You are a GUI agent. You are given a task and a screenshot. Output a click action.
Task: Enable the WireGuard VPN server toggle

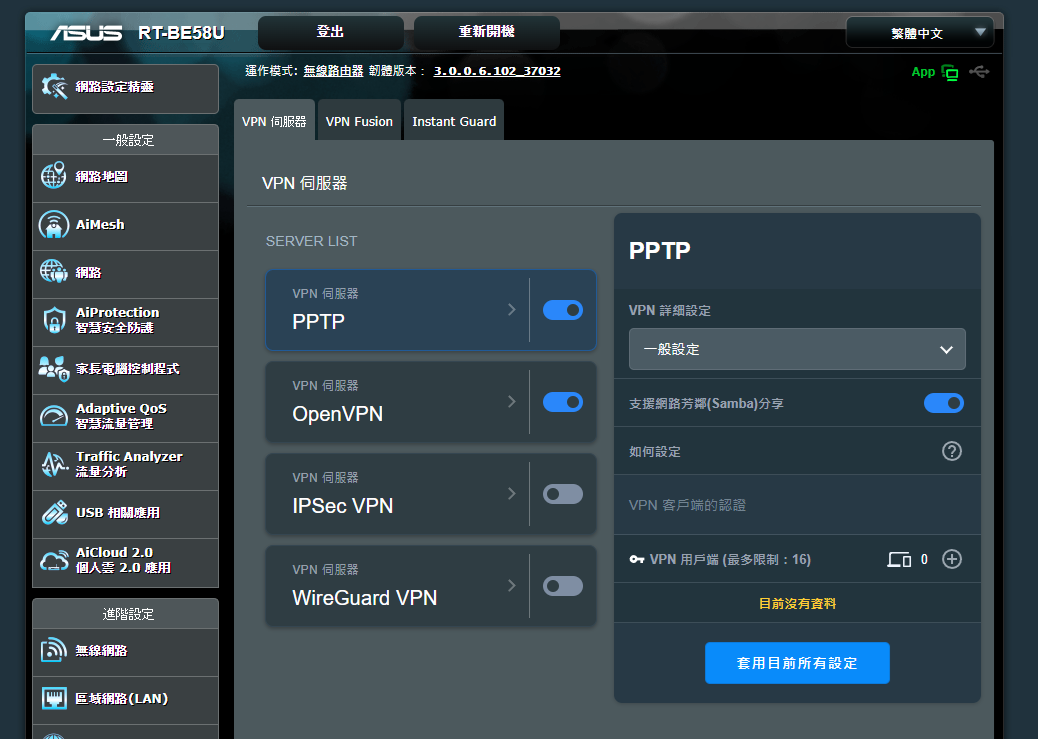(563, 586)
